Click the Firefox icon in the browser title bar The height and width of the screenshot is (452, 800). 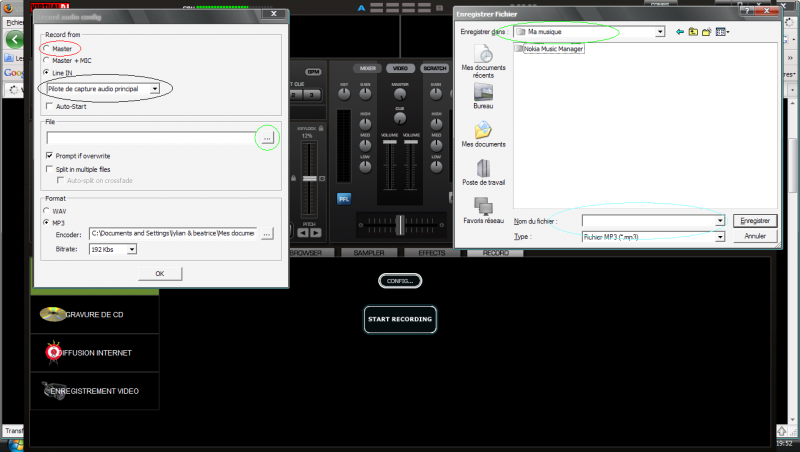(8, 8)
